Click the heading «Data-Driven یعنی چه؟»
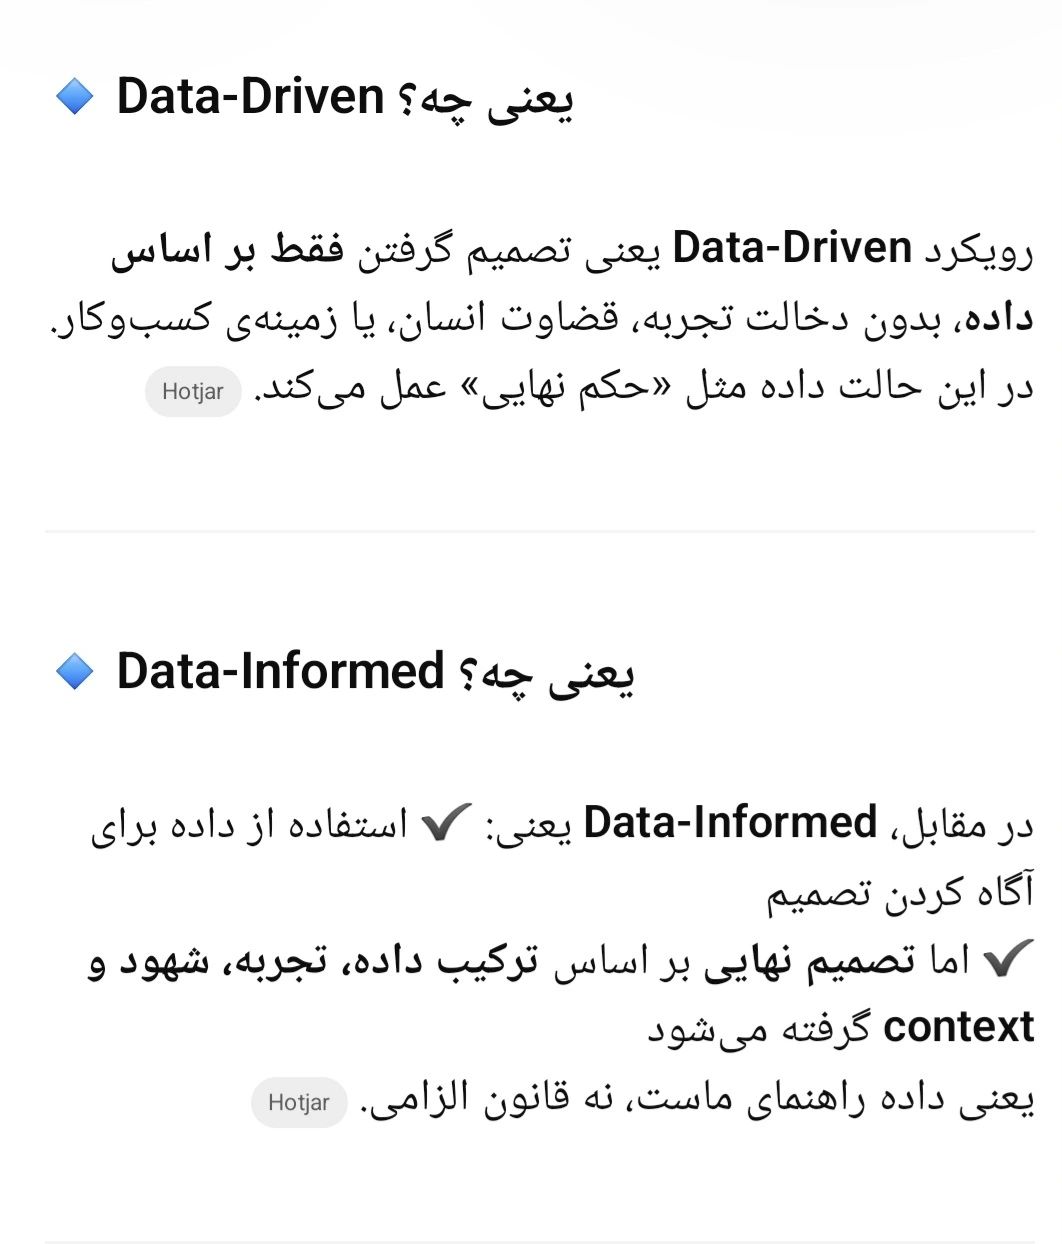1062x1244 pixels. 345,98
